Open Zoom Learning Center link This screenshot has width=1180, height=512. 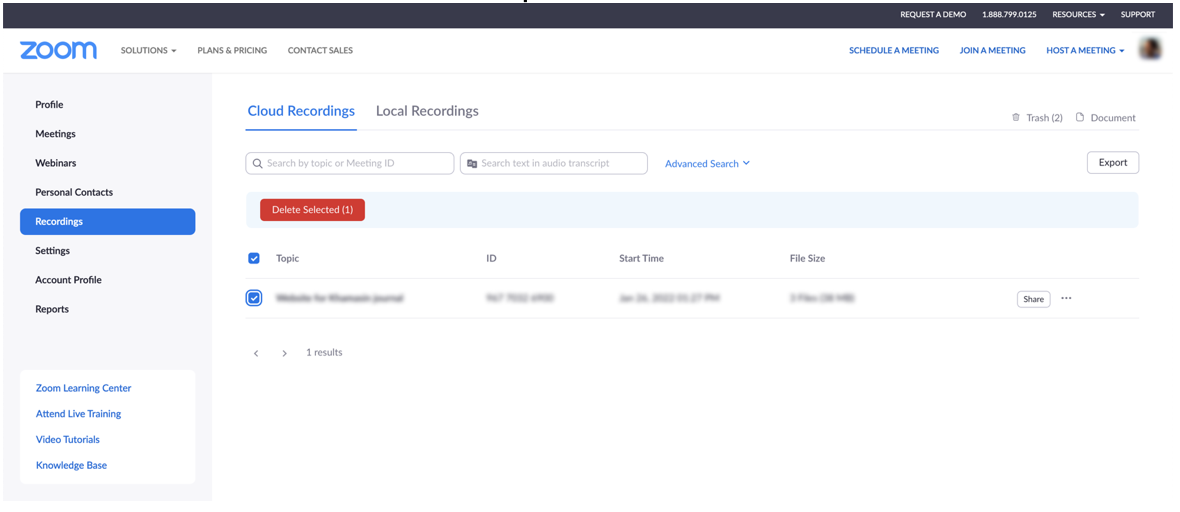(x=84, y=389)
